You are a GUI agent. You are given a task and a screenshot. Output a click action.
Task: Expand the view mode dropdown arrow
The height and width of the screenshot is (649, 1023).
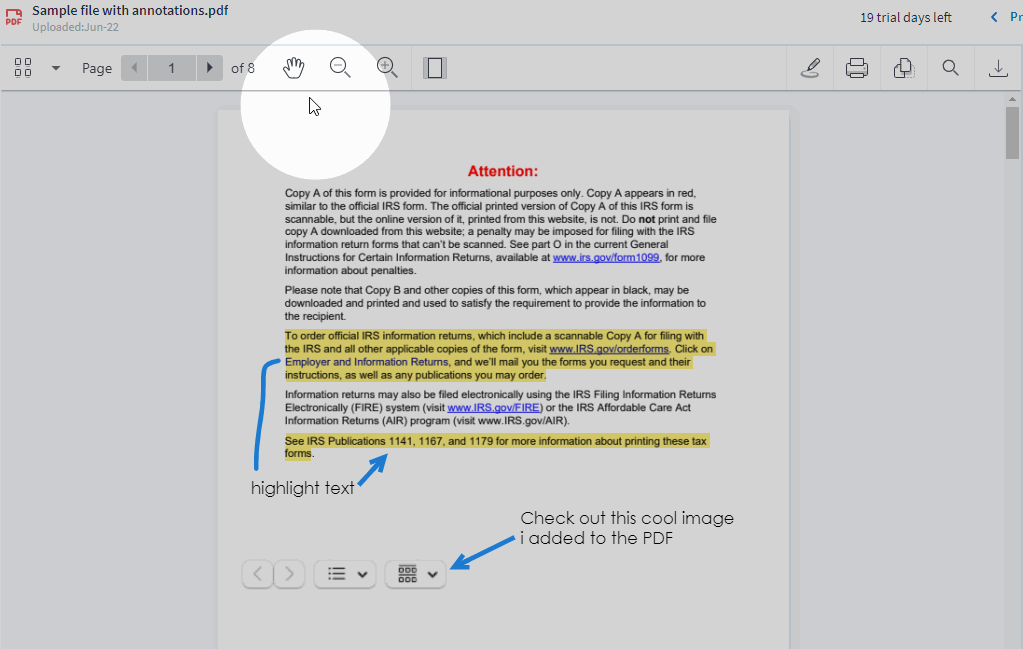(56, 68)
